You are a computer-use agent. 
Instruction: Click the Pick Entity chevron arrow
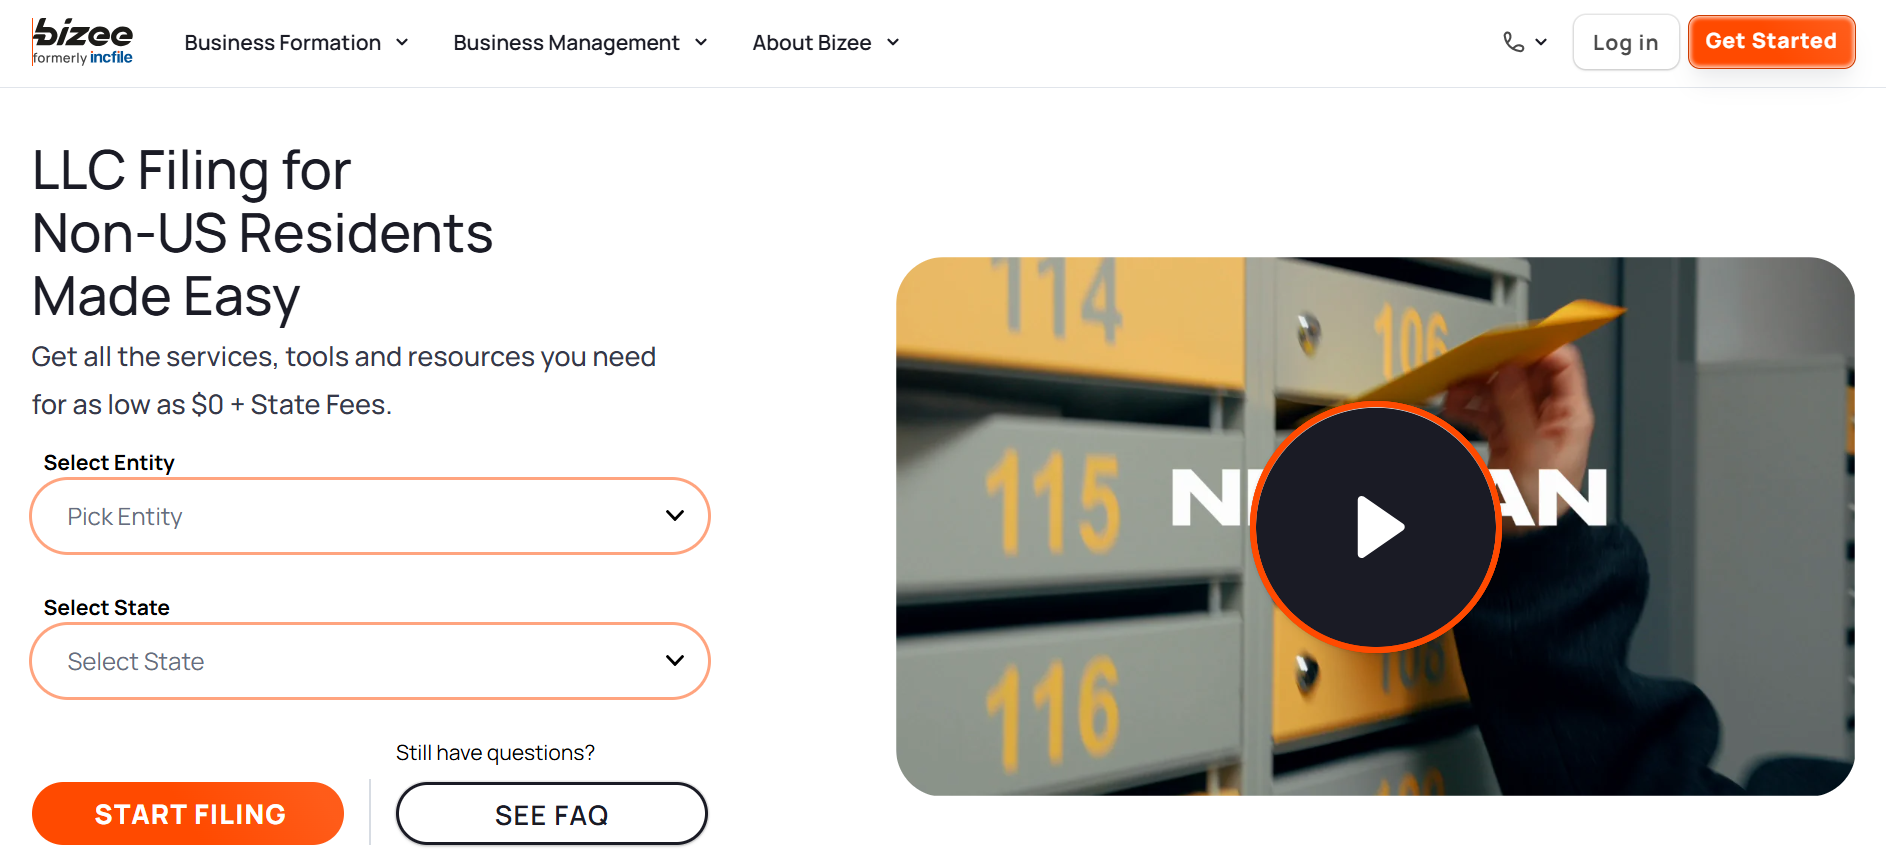675,516
